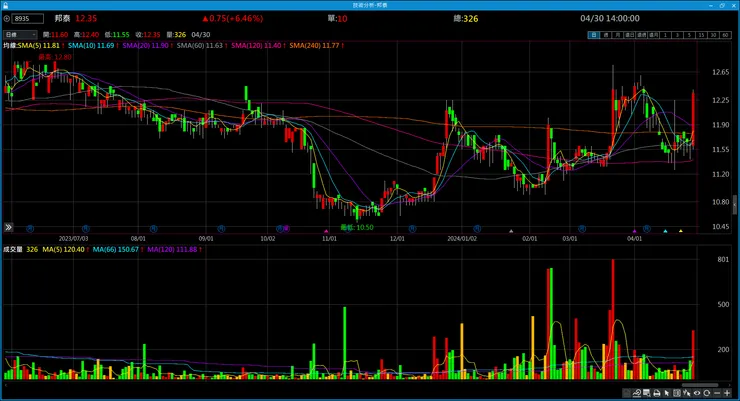Click the white triangle marker before 02/01
The image size is (740, 401).
(x=511, y=231)
